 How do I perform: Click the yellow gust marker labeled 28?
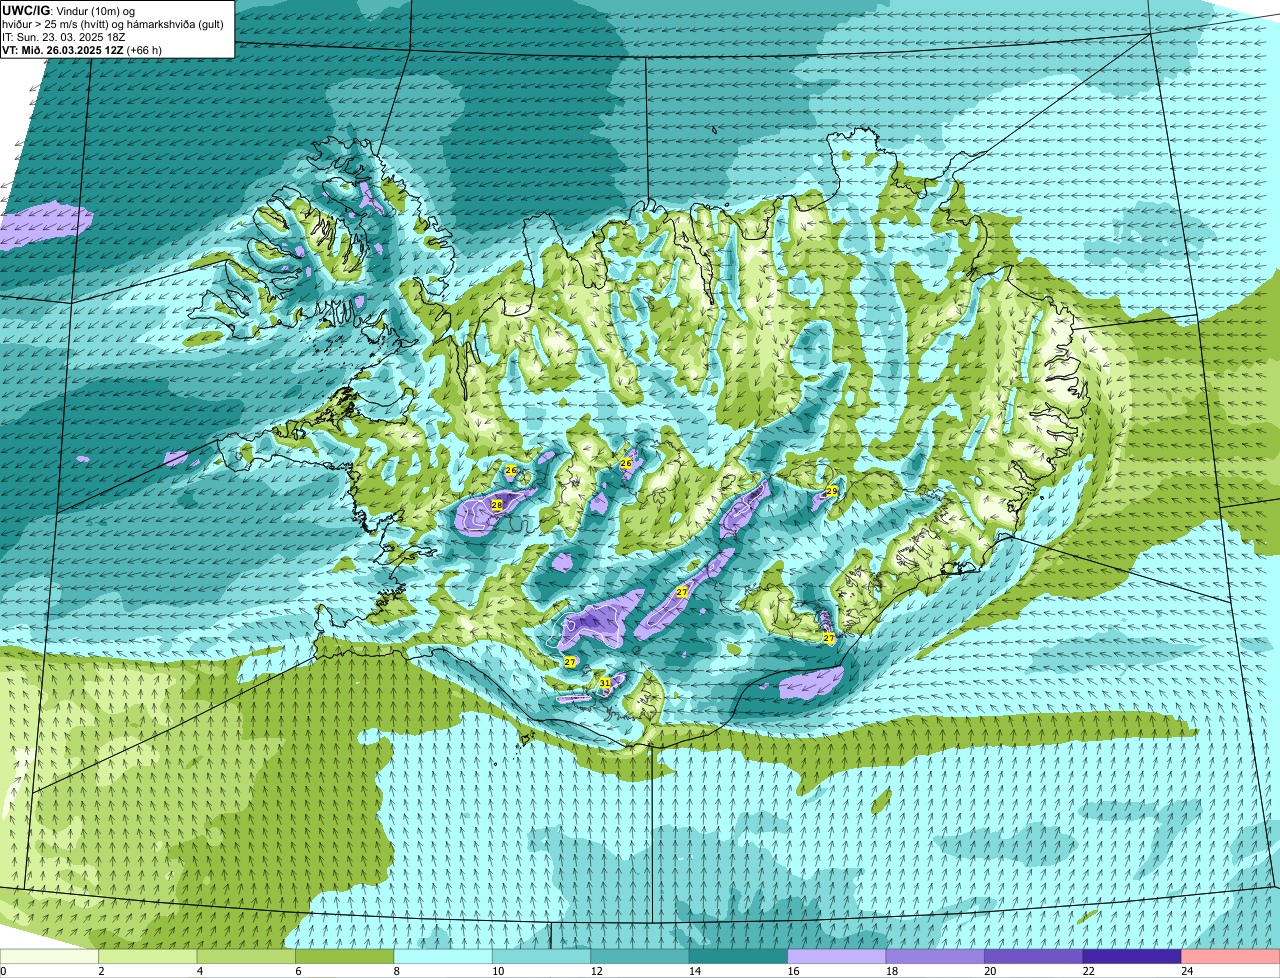click(497, 505)
